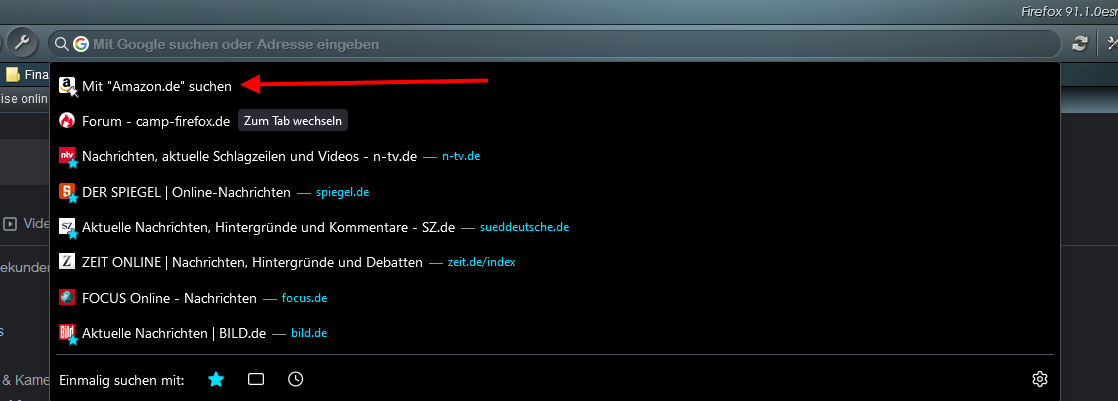The image size is (1118, 401).
Task: Click the Amazon search engine icon
Action: (68, 86)
